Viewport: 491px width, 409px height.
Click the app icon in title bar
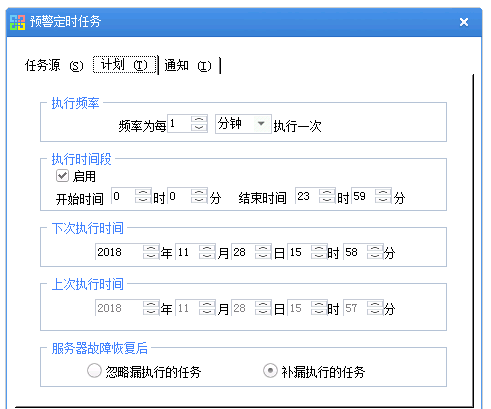pos(17,22)
